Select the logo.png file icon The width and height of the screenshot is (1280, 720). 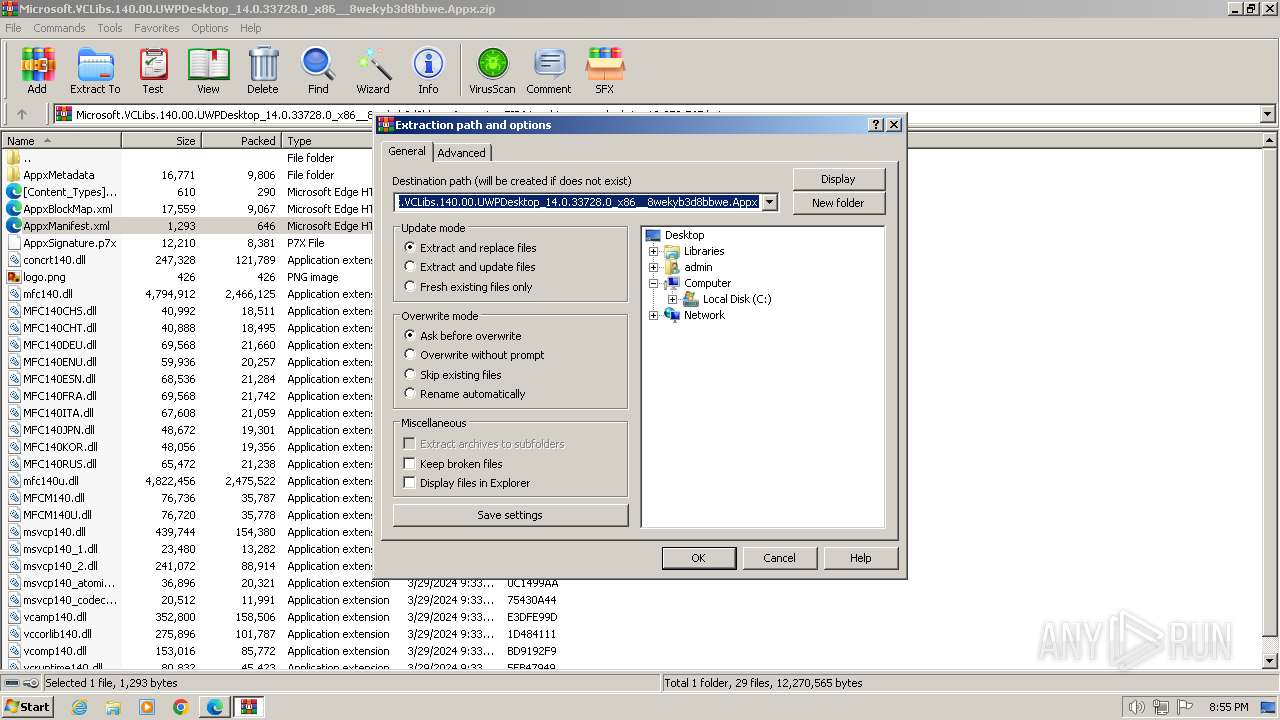click(x=14, y=277)
